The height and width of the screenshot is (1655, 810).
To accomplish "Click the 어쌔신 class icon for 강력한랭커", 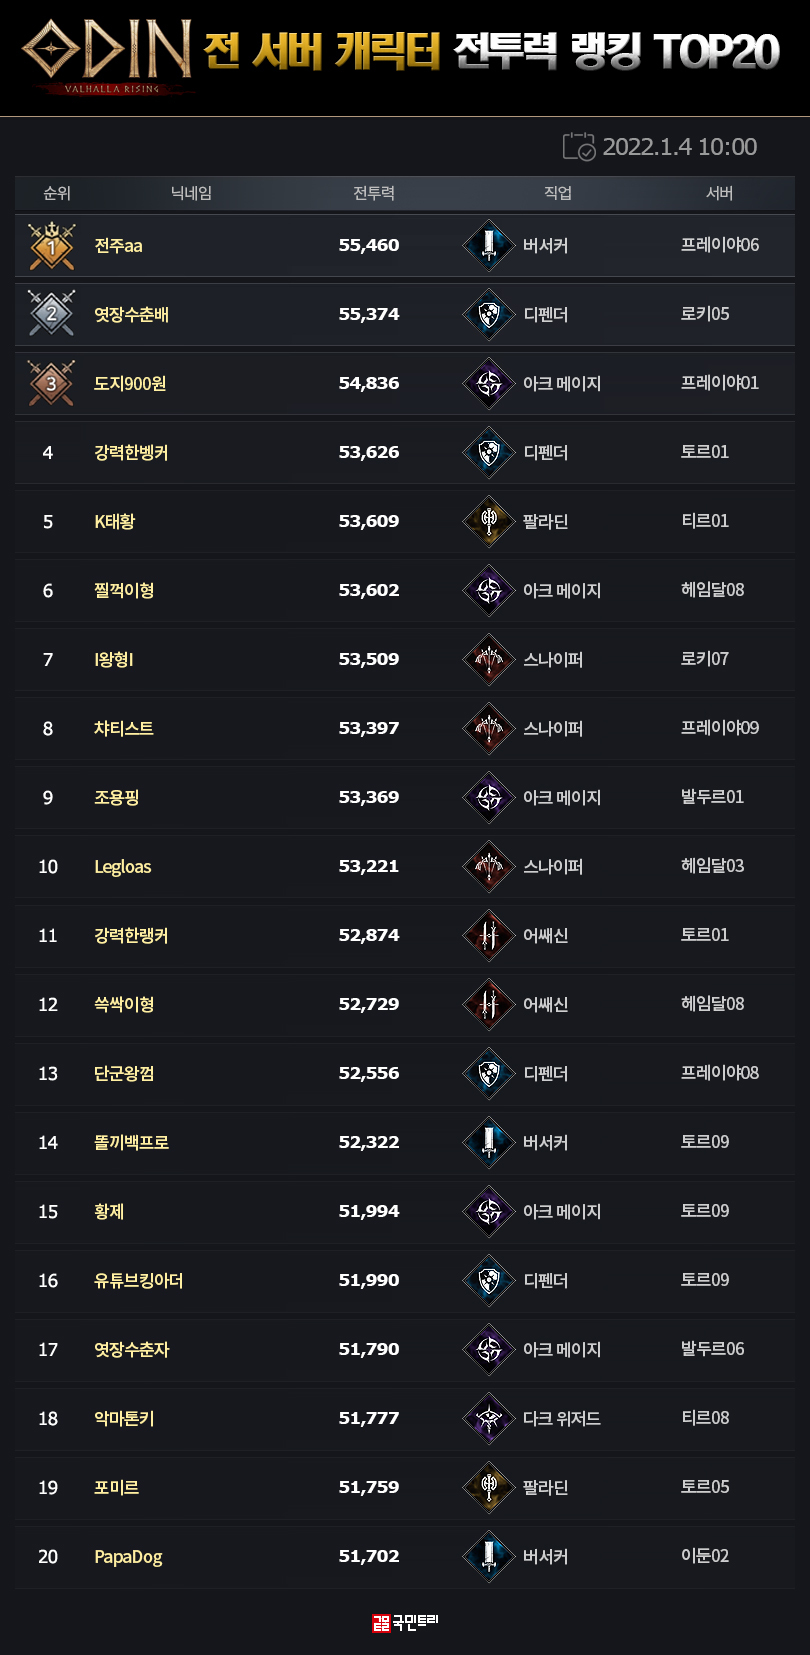I will 489,935.
